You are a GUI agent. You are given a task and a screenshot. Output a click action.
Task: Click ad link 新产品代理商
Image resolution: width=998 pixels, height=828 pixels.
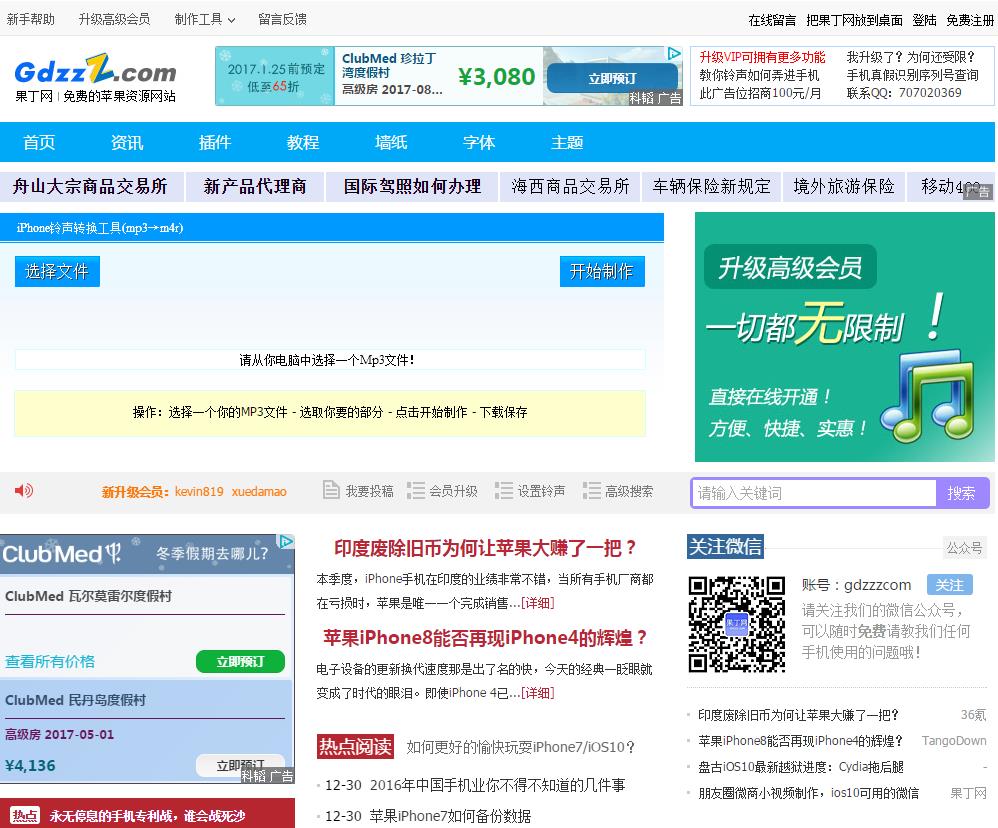[255, 186]
